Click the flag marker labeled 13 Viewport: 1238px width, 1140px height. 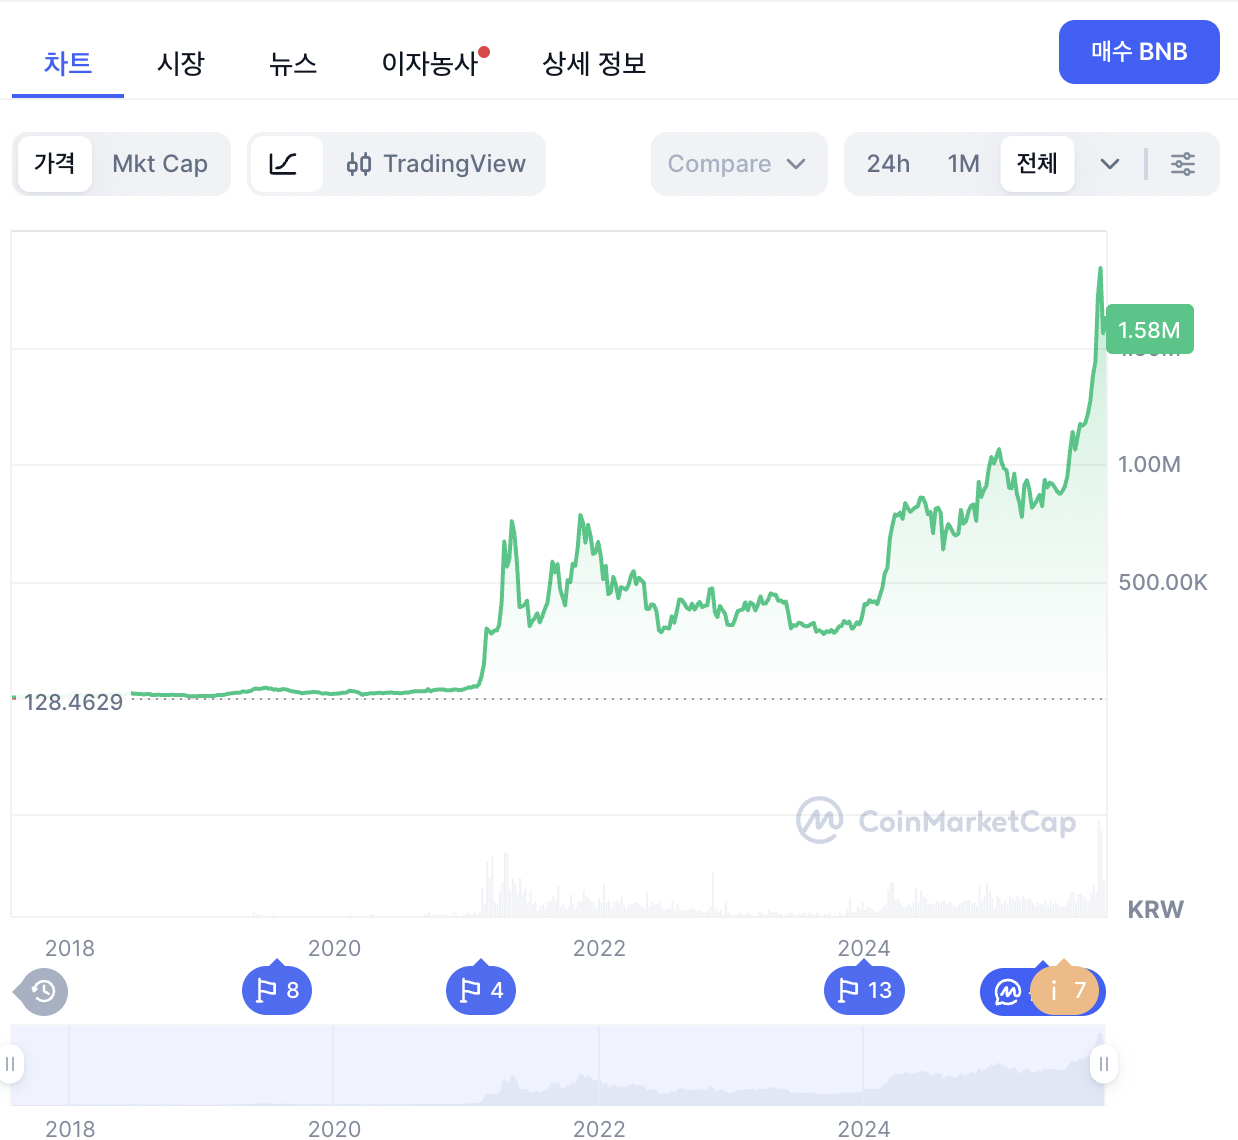pos(864,990)
